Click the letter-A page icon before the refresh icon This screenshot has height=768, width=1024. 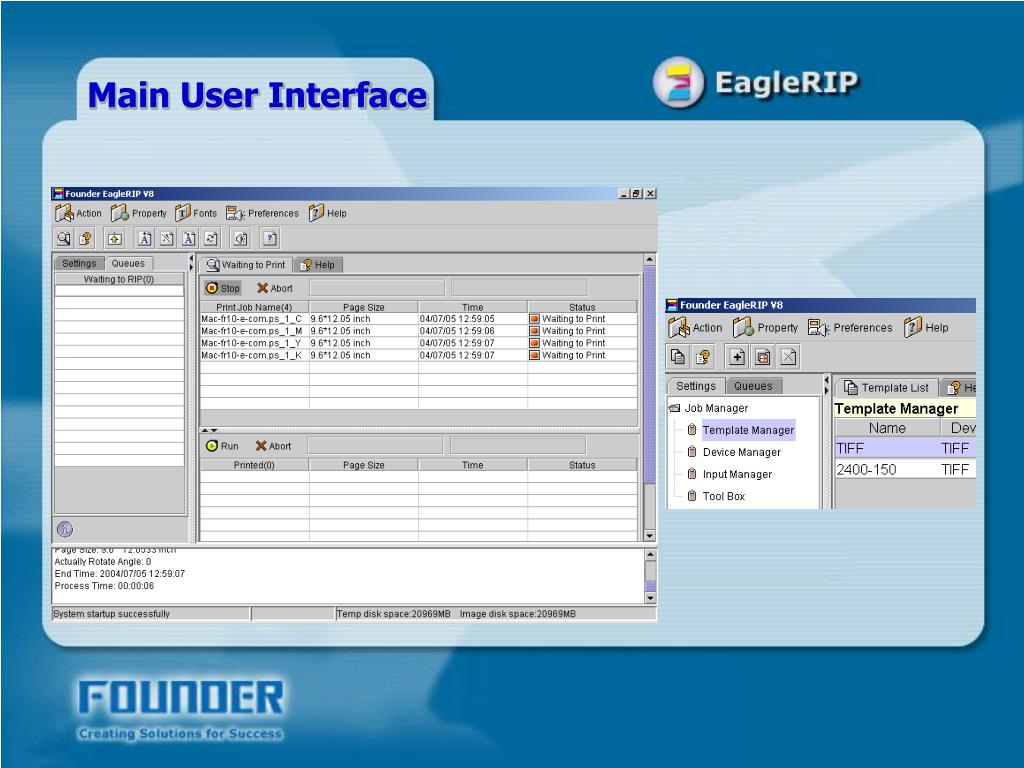189,239
